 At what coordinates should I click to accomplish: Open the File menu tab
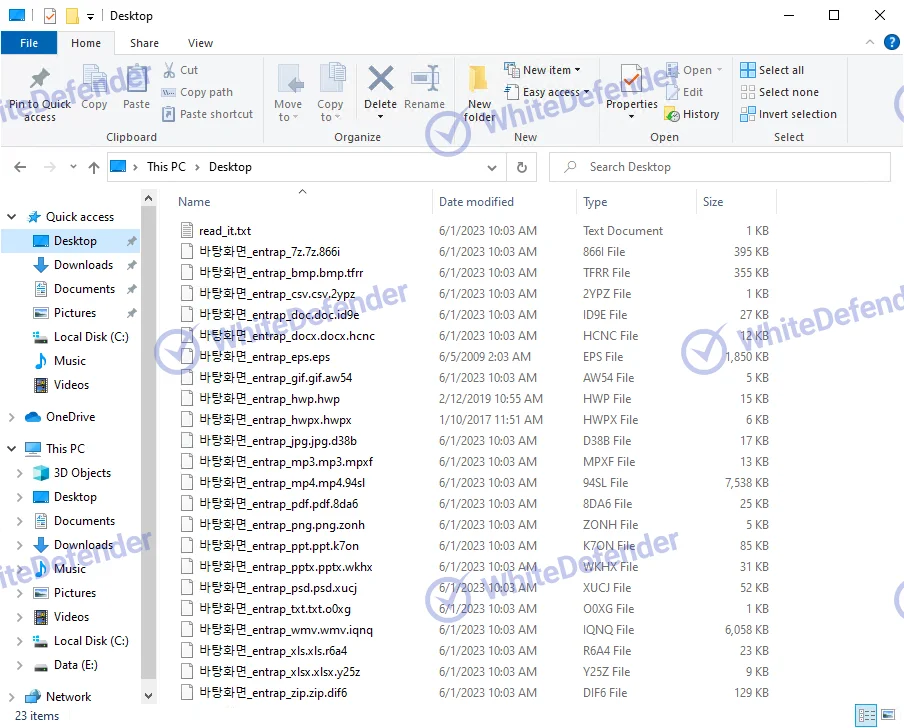29,43
